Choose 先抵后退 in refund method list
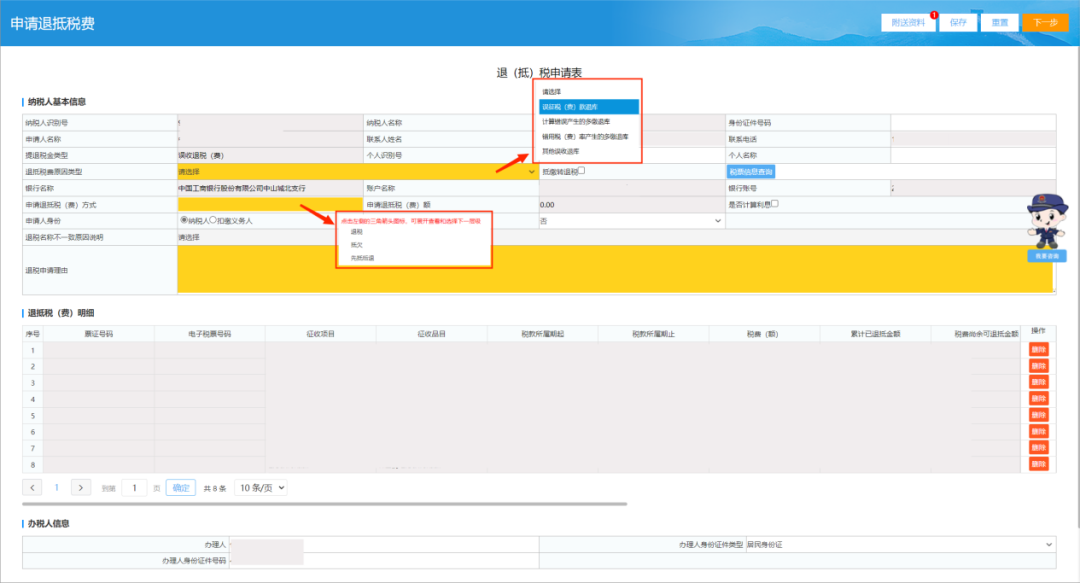 (362, 258)
